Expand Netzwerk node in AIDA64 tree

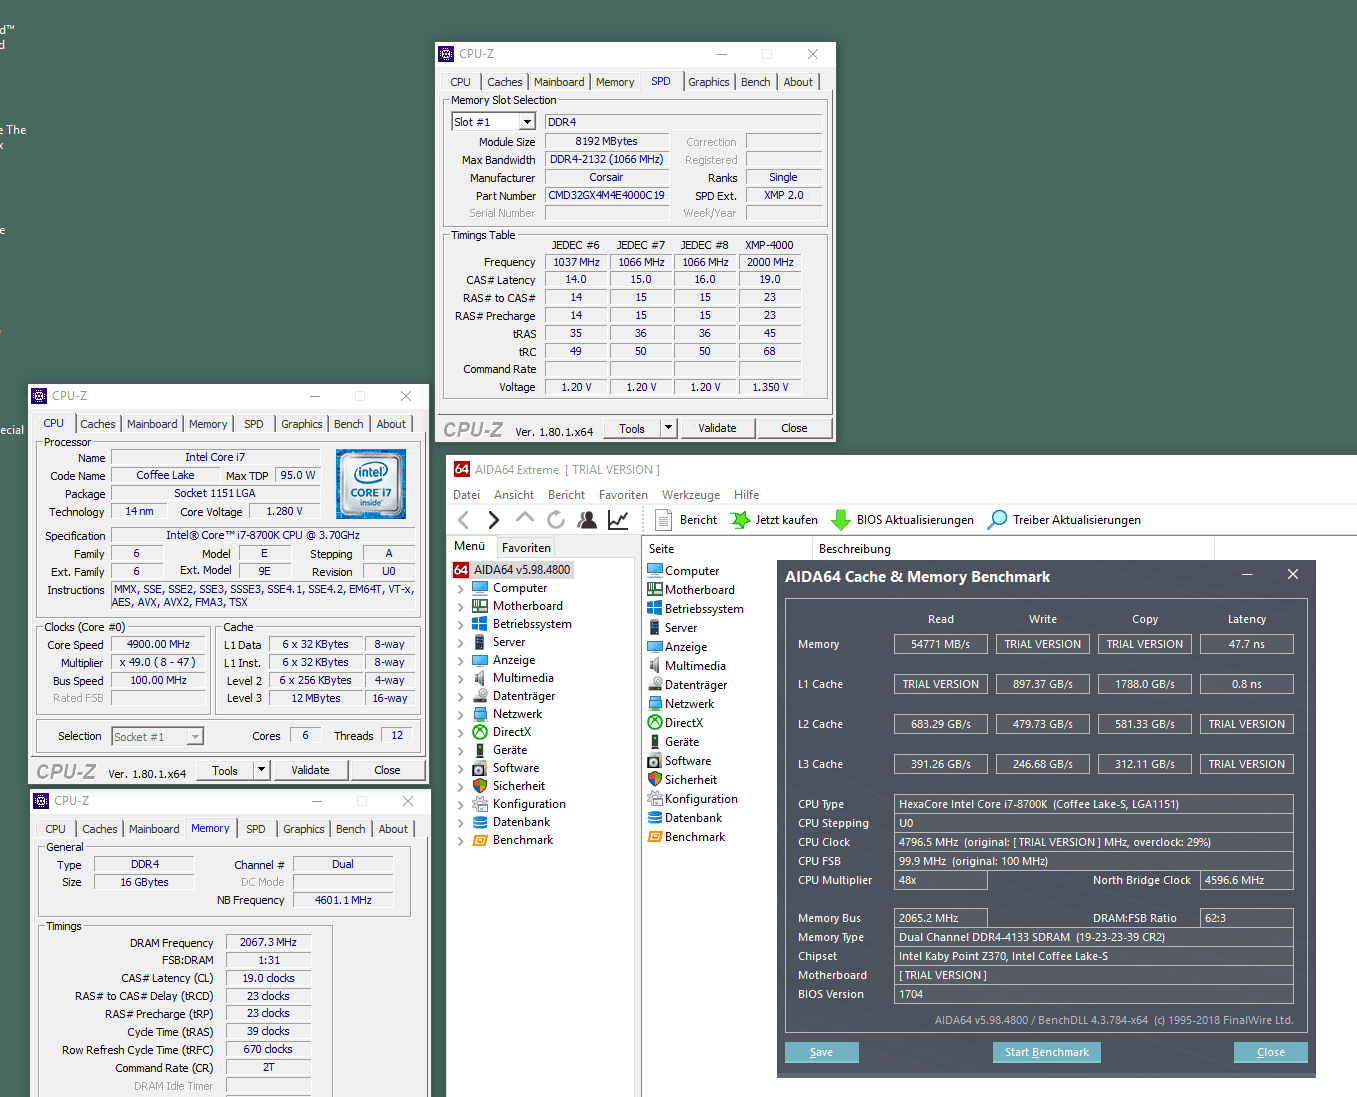[x=460, y=715]
